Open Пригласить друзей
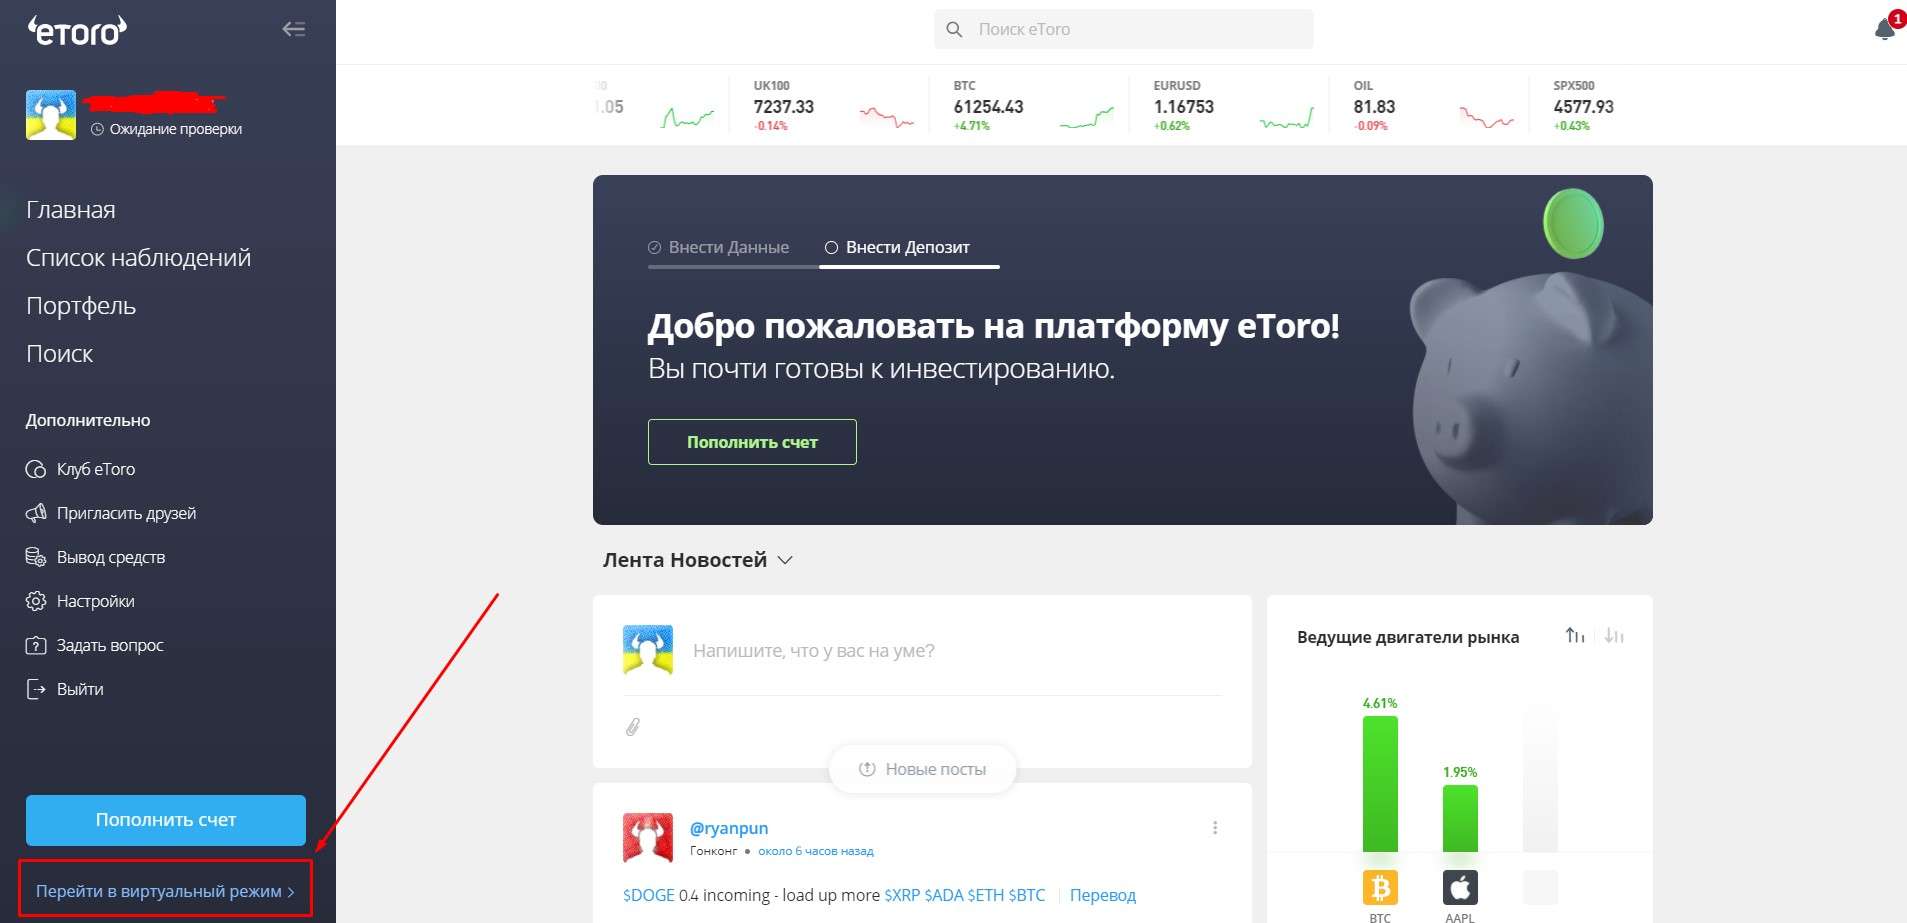 point(126,513)
